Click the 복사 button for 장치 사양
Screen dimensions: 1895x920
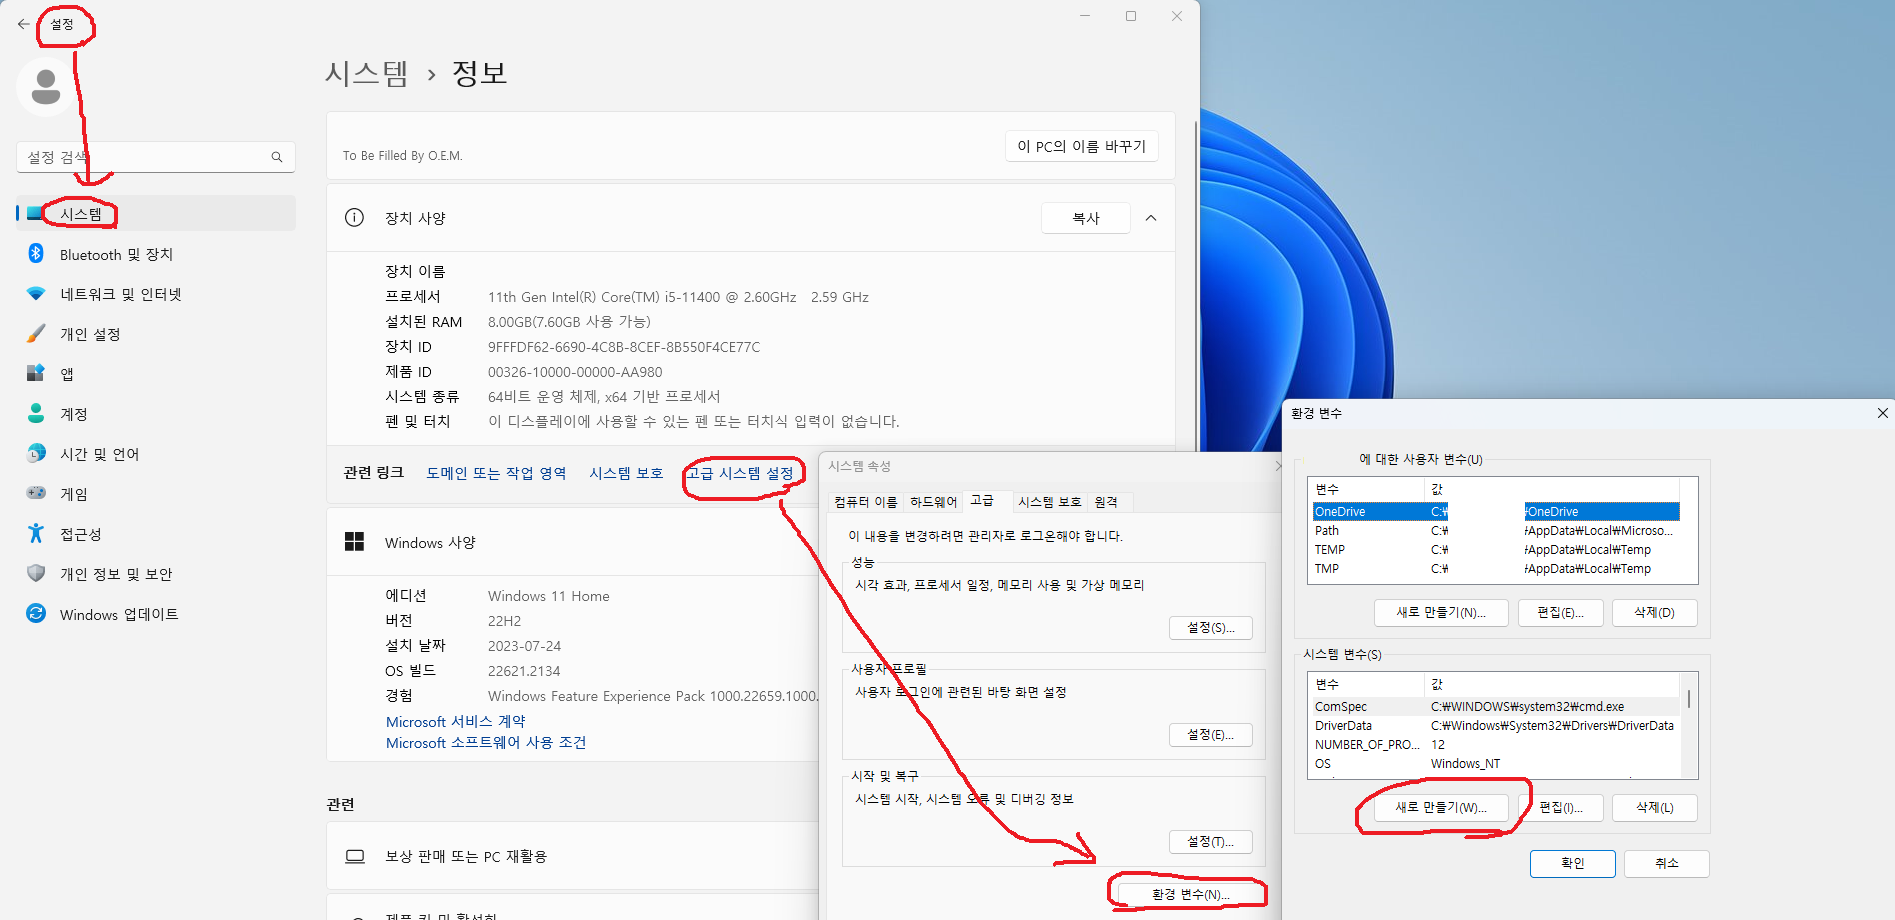point(1086,218)
